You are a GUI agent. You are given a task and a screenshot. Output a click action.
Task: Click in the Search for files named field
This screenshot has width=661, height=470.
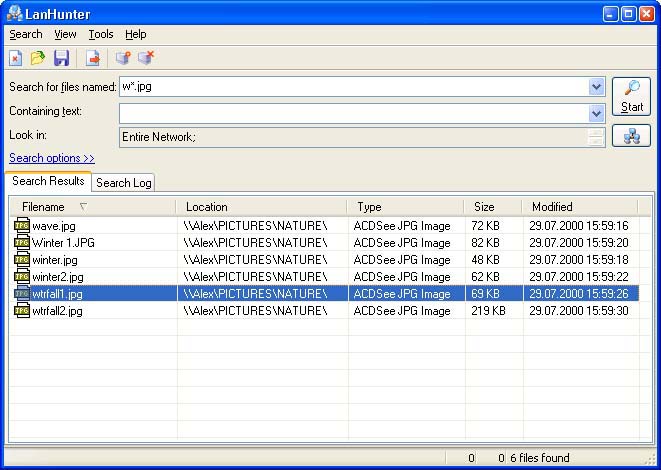tap(354, 87)
